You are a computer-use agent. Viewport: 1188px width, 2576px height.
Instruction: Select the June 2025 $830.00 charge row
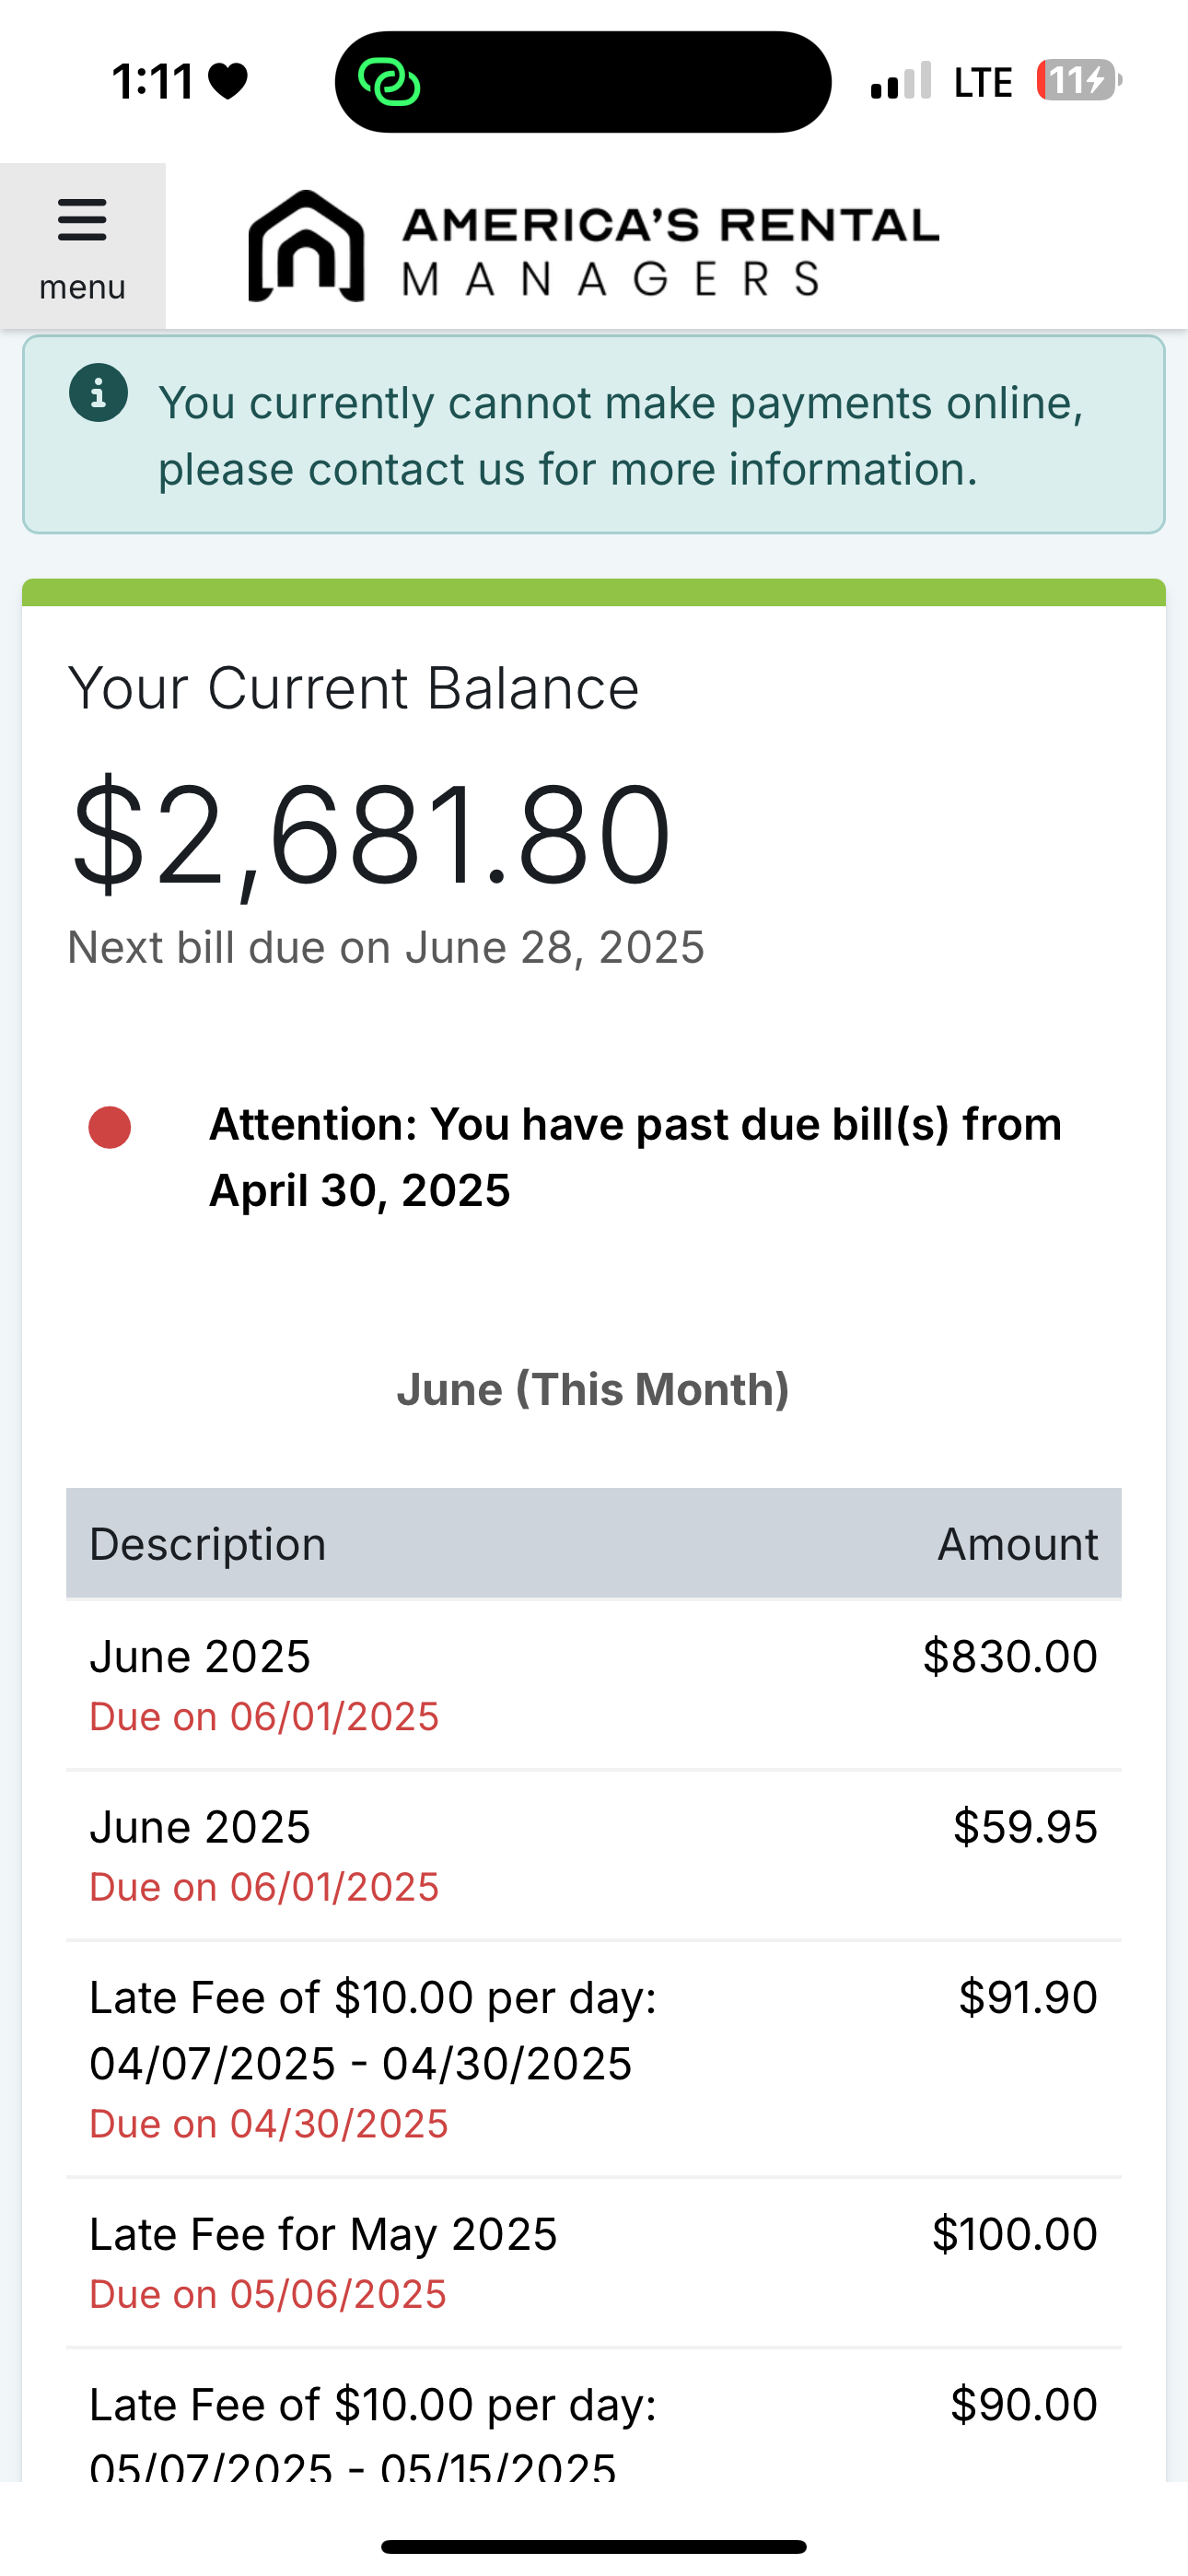point(593,1685)
